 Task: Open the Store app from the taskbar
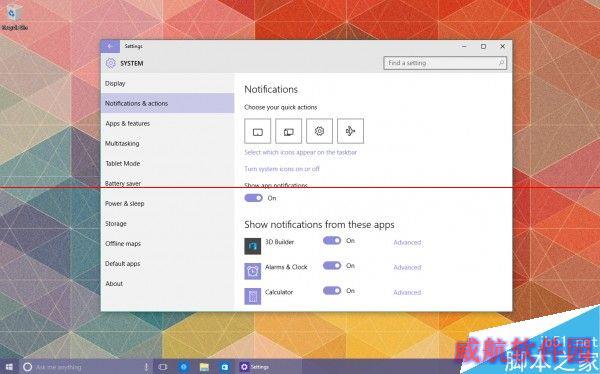225,367
